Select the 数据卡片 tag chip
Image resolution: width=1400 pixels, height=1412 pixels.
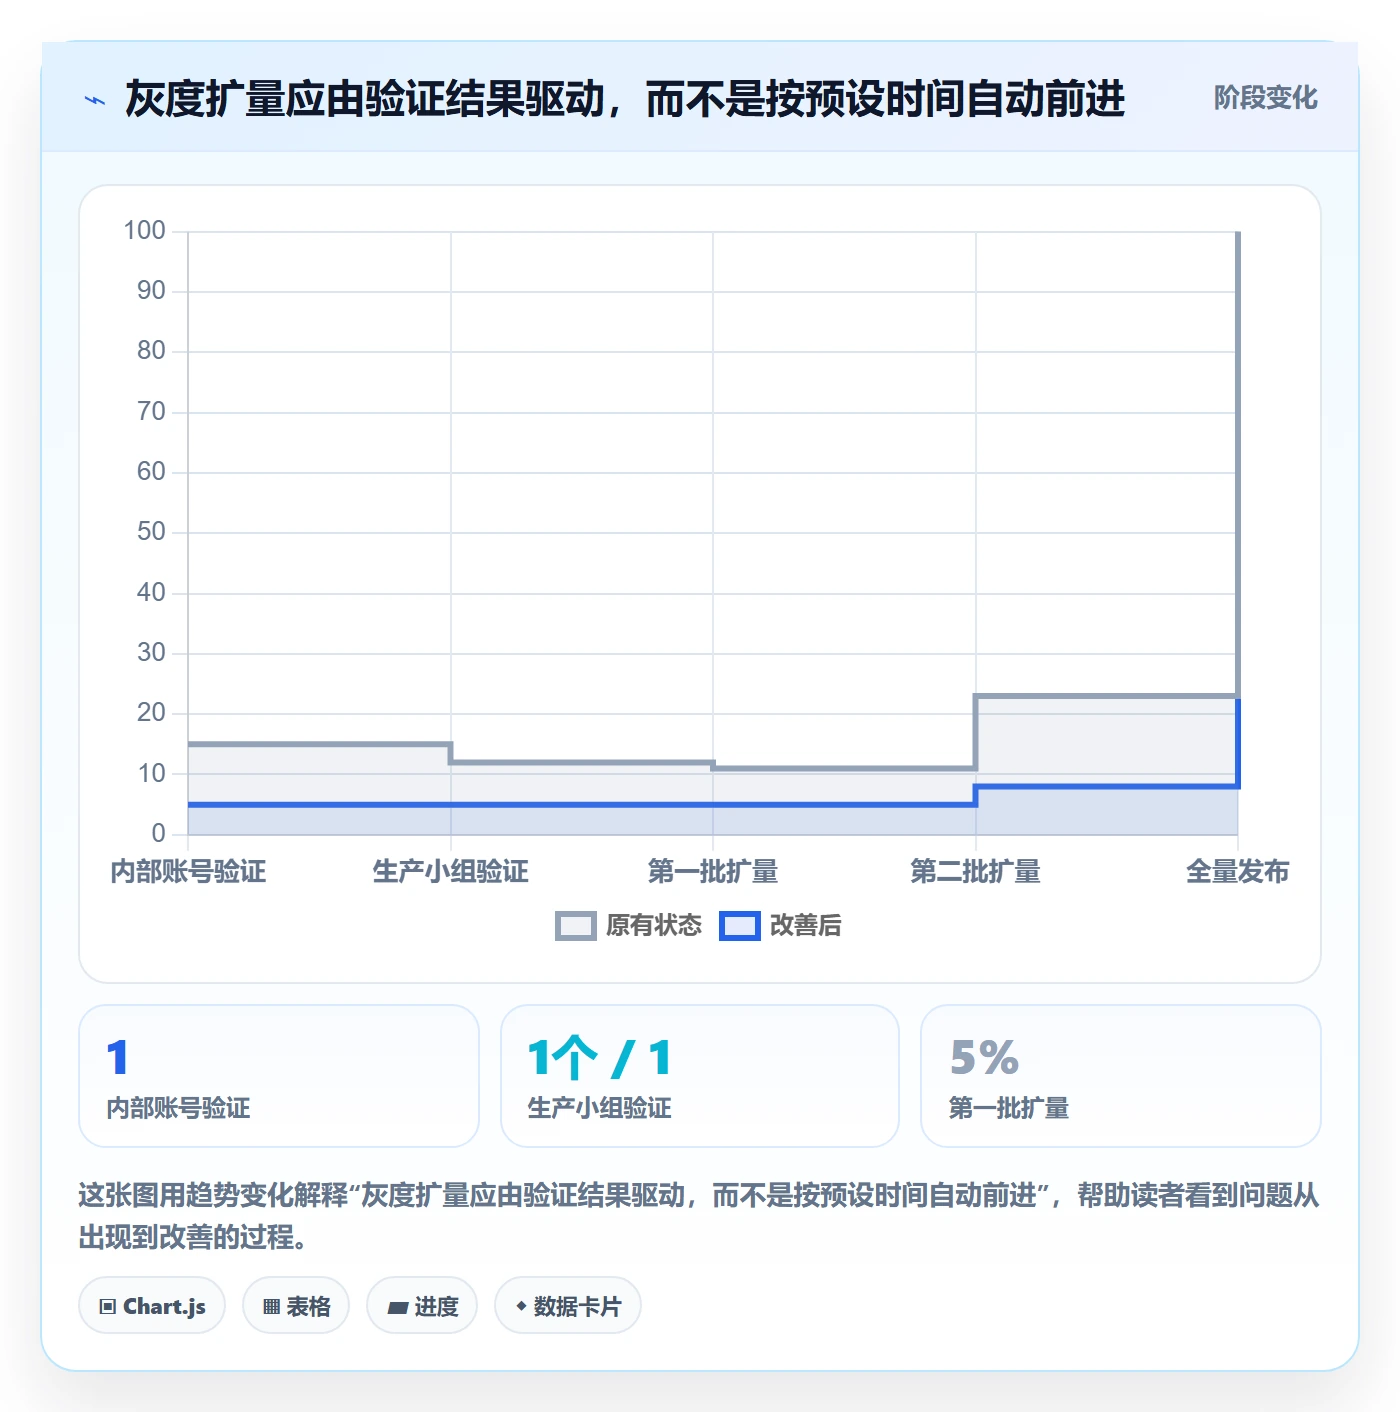click(x=568, y=1305)
